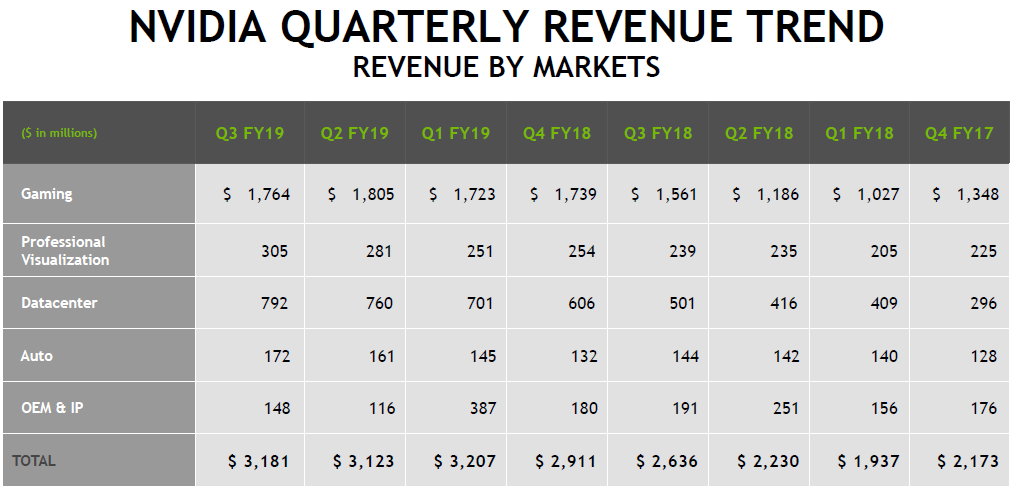Click the OEM & IP value 148

[x=277, y=409]
